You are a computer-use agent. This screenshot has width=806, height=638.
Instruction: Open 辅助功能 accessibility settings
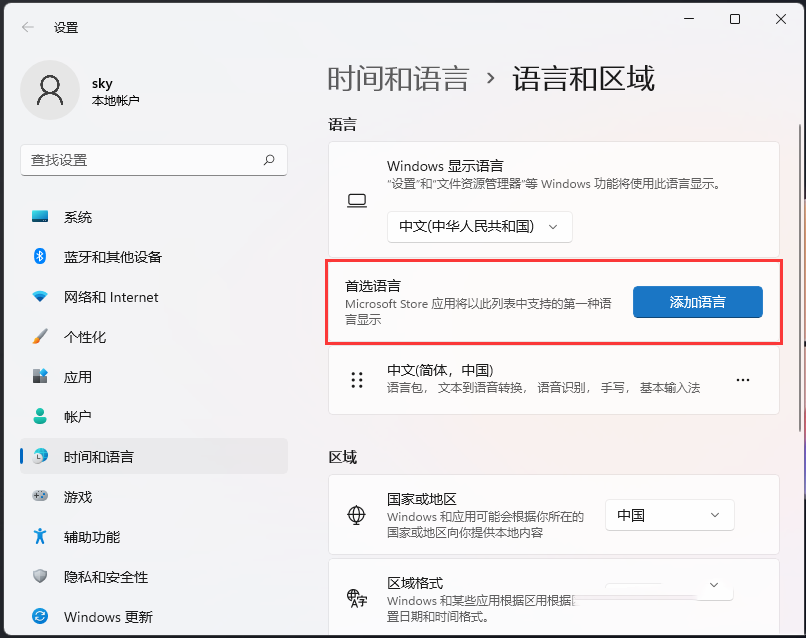(38, 536)
